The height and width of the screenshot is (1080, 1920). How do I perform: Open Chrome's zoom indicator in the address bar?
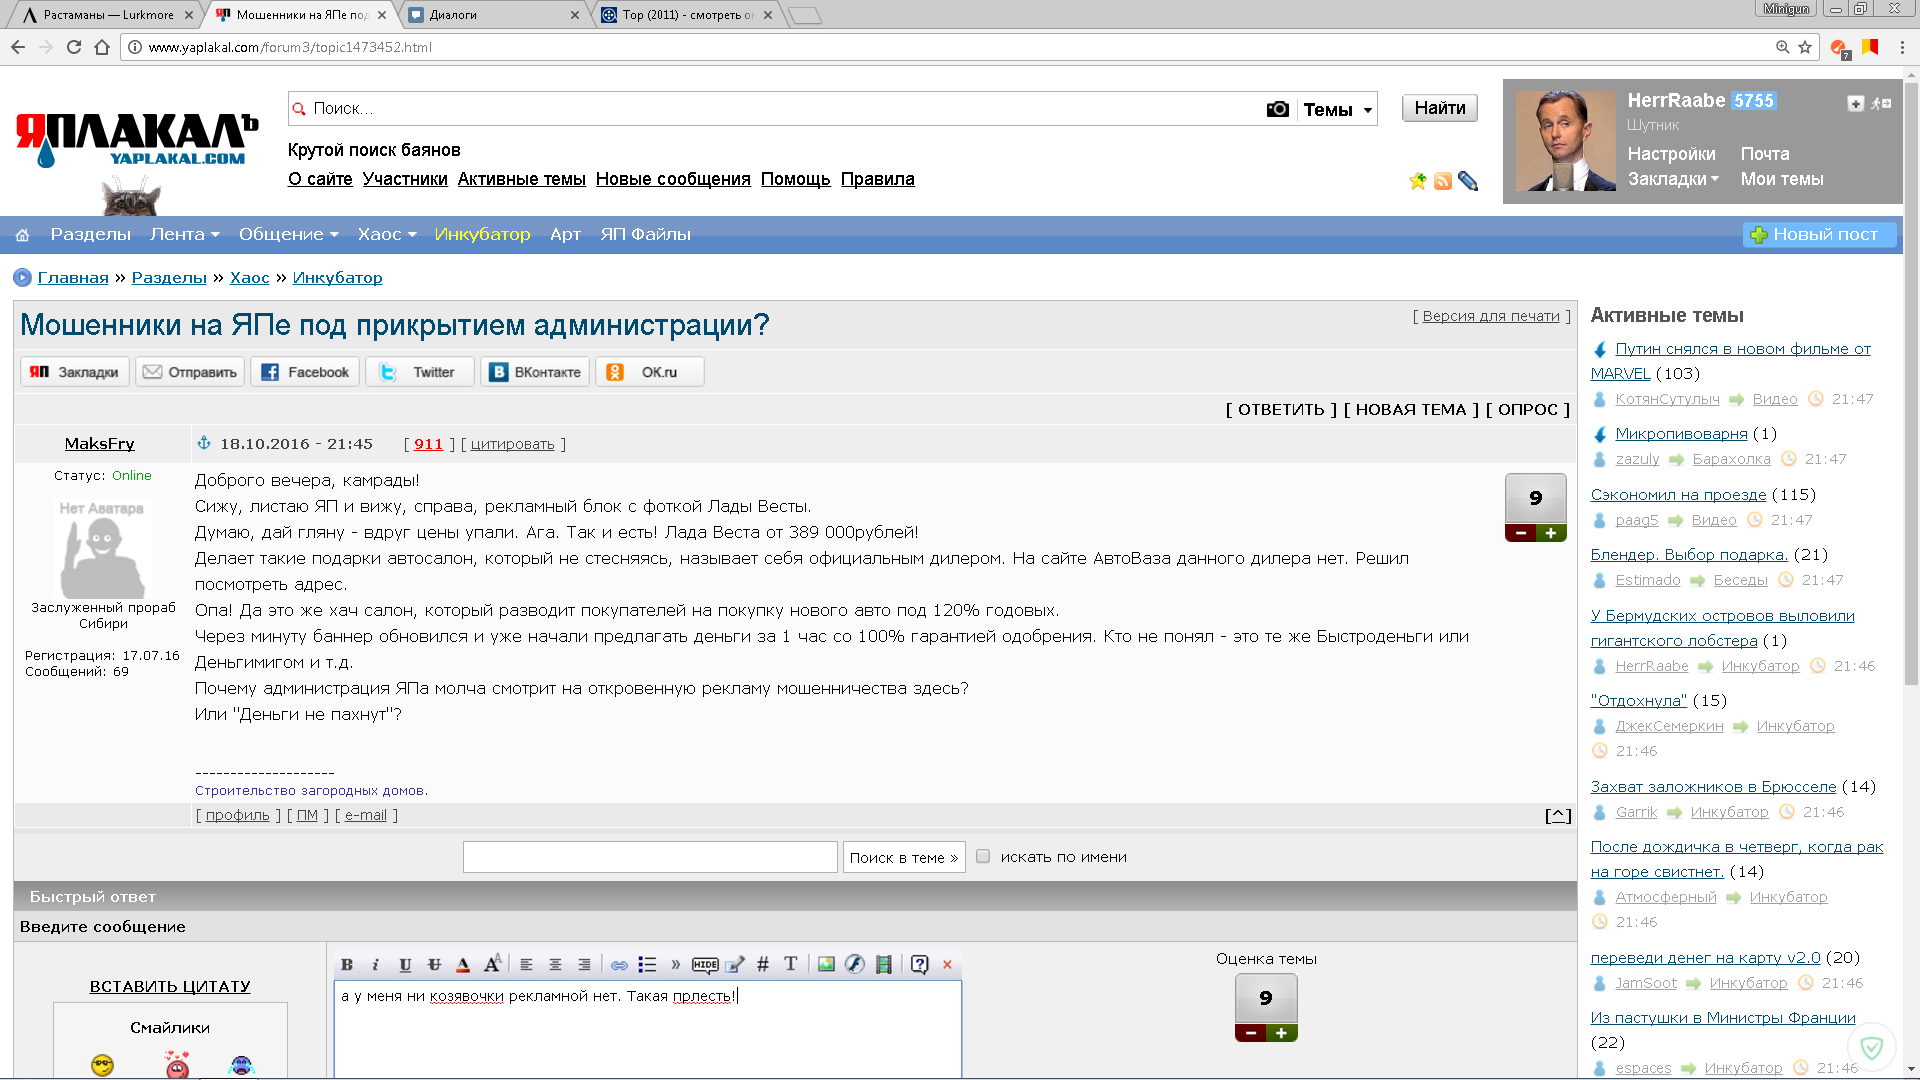point(1782,47)
